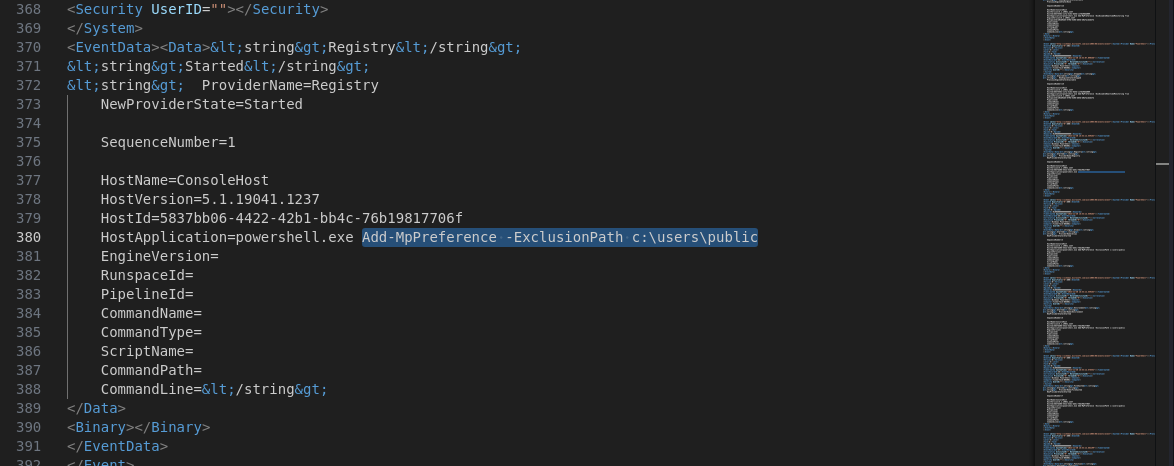Image resolution: width=1174 pixels, height=466 pixels.
Task: Click the HostVersion=5.1.19041.1237 text
Action: (210, 199)
